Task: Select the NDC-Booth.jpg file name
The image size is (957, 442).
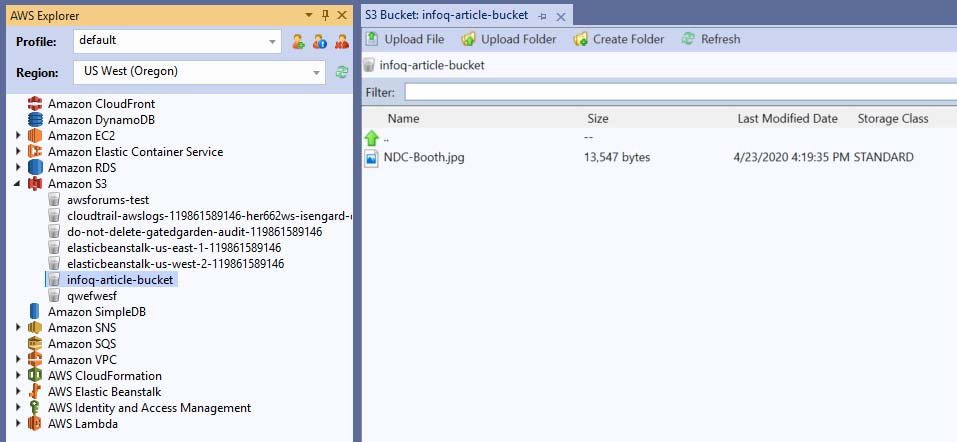Action: click(424, 158)
